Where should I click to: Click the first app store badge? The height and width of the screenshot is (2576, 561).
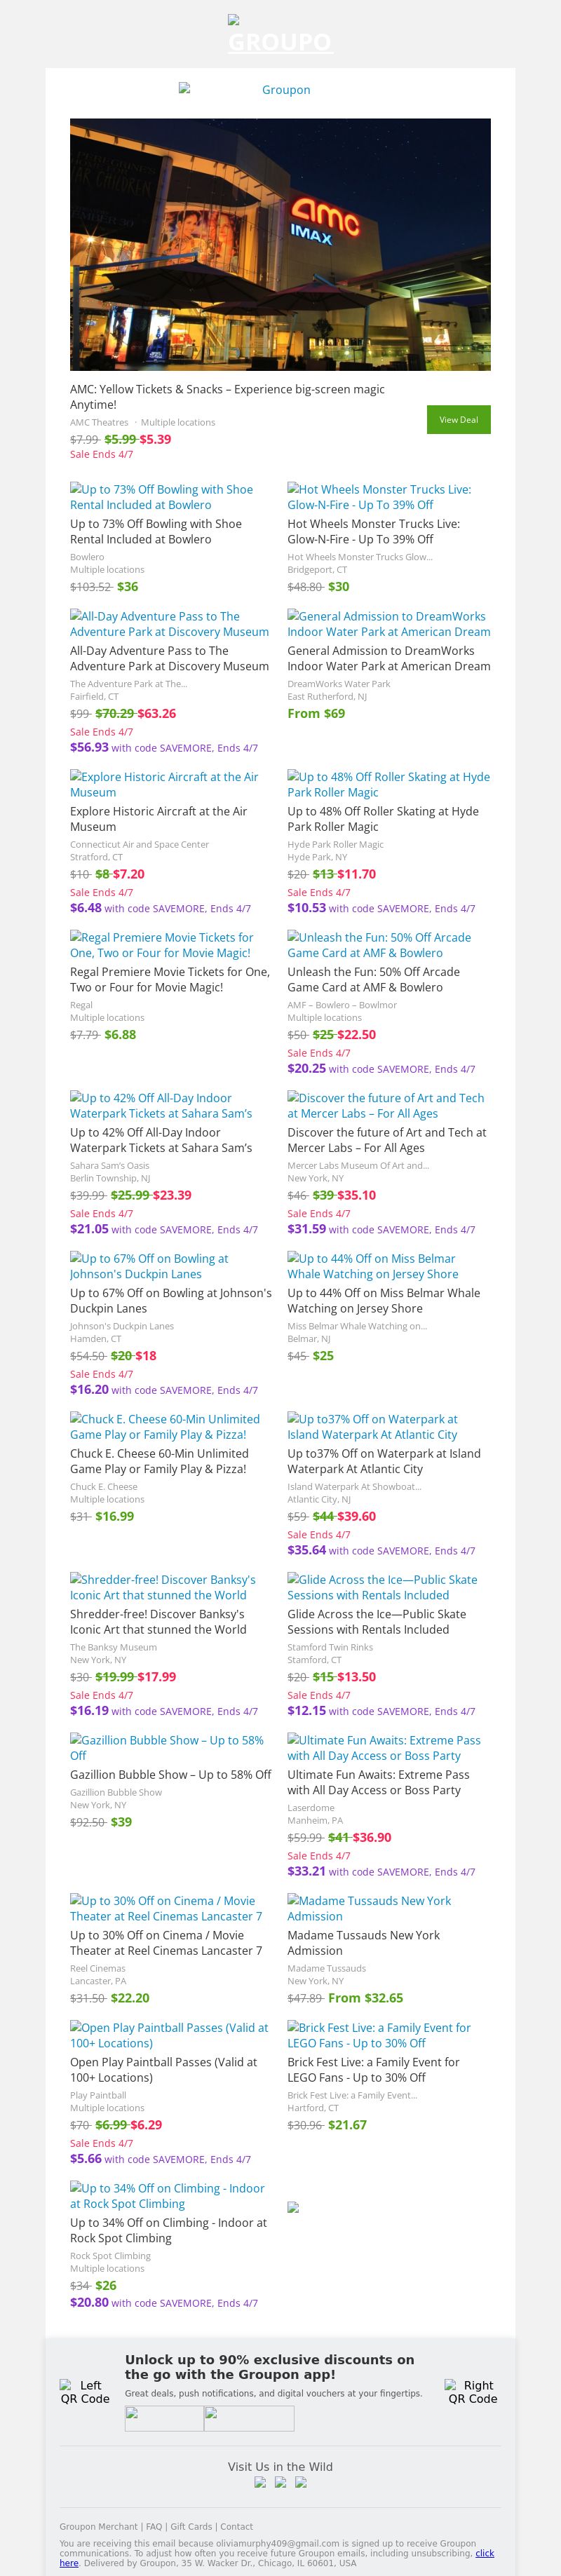click(x=164, y=2418)
